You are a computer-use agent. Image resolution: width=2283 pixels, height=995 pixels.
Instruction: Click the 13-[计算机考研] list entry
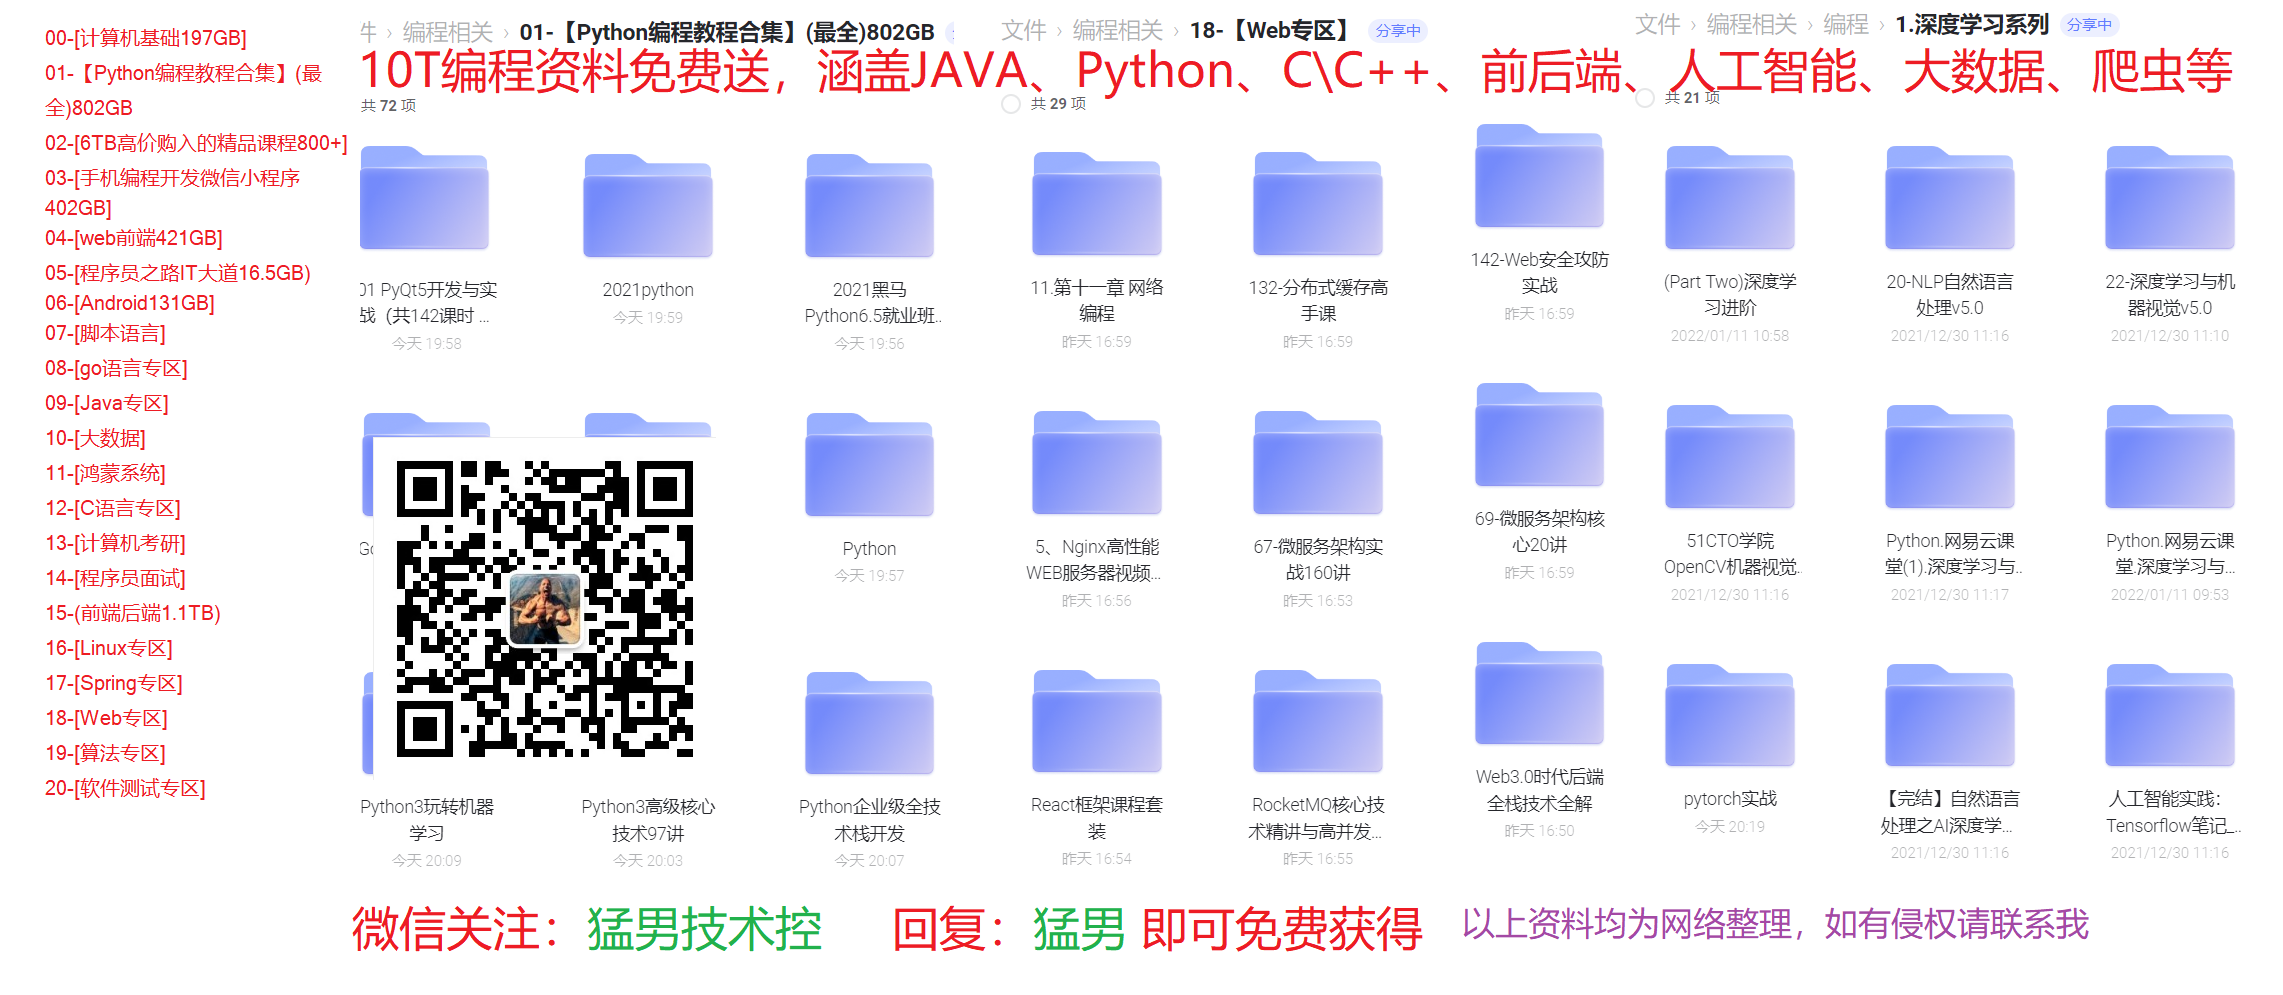(x=115, y=543)
